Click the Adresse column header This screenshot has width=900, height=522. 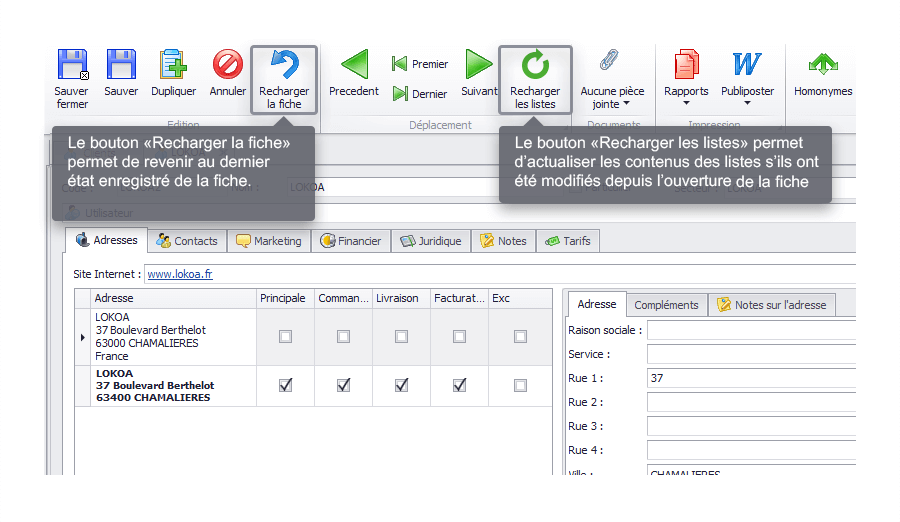point(173,298)
